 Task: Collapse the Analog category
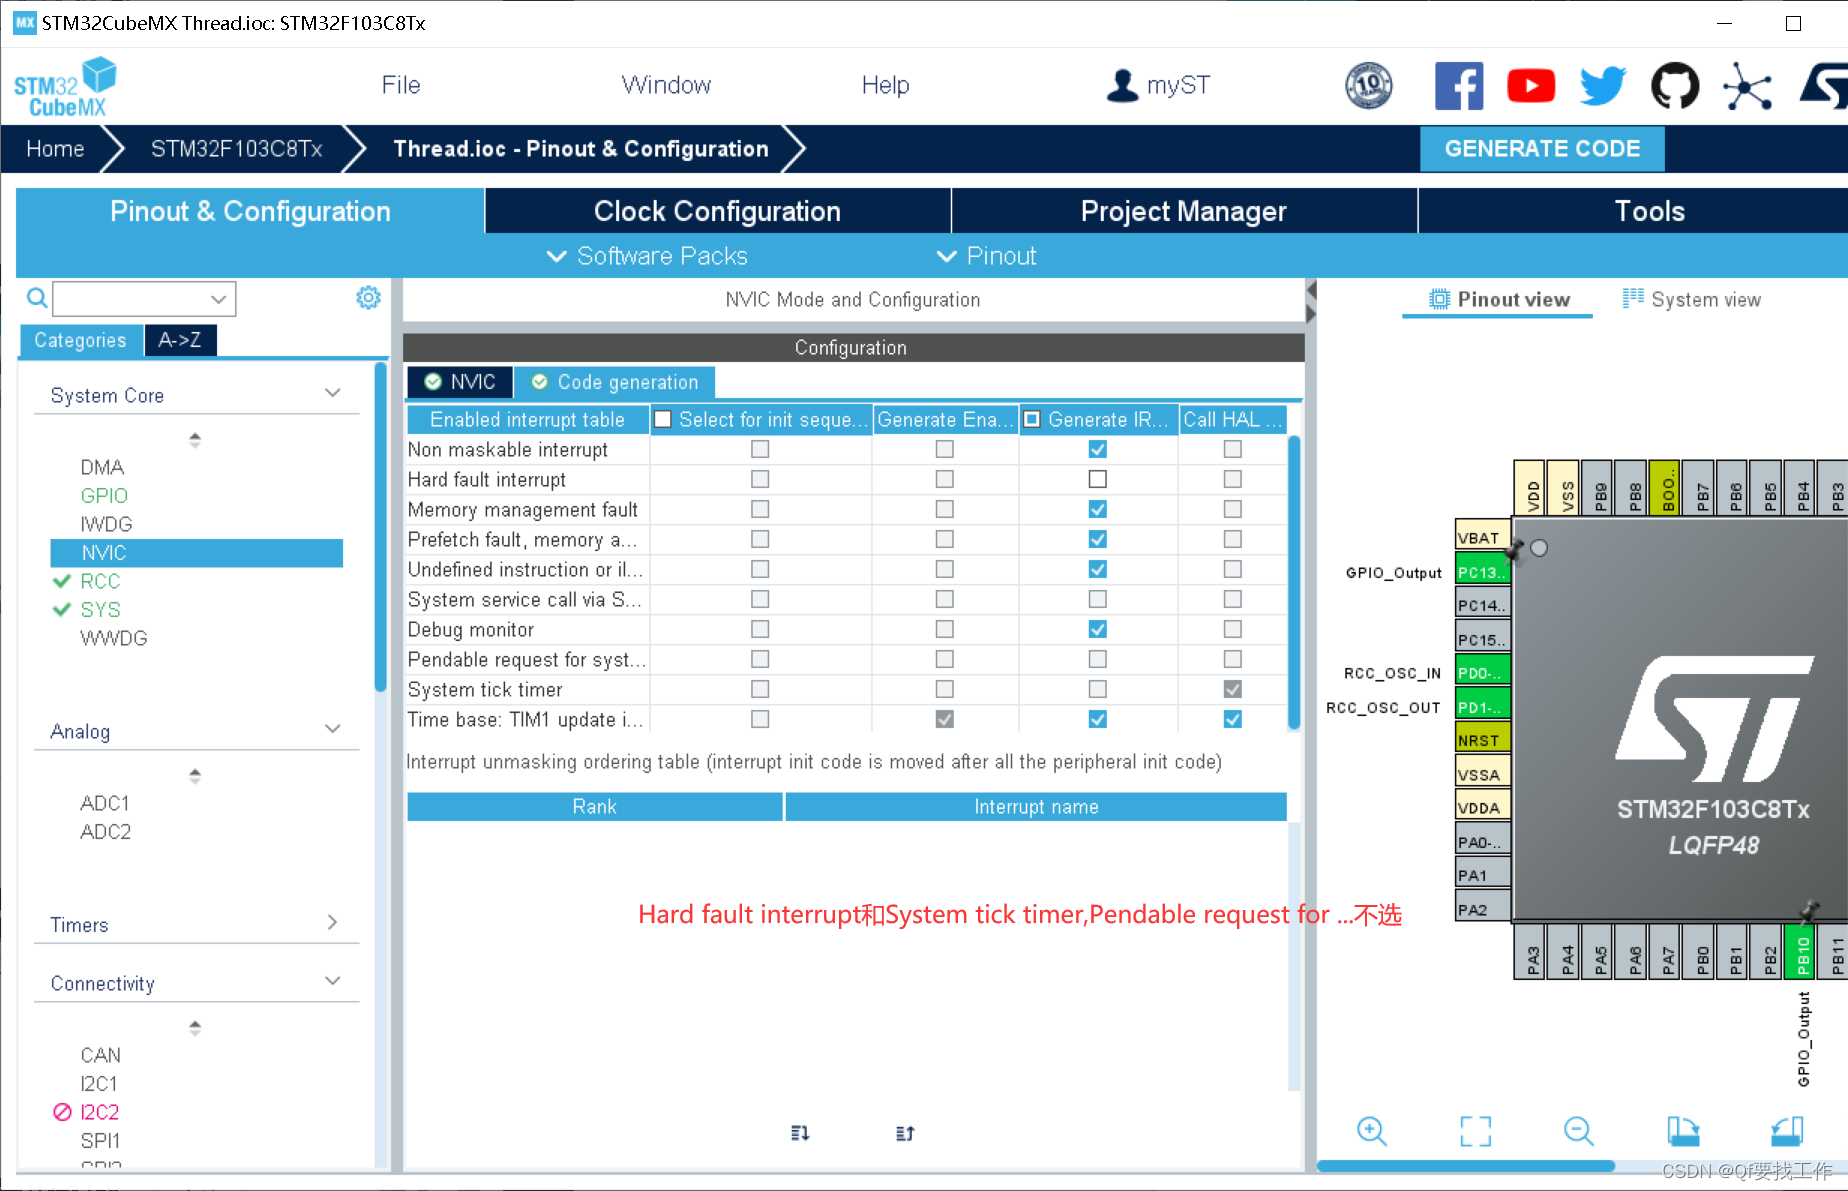point(333,730)
